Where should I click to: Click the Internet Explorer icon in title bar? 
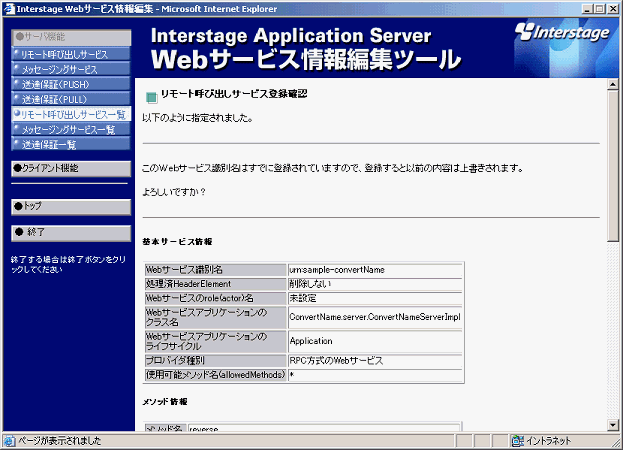click(9, 9)
